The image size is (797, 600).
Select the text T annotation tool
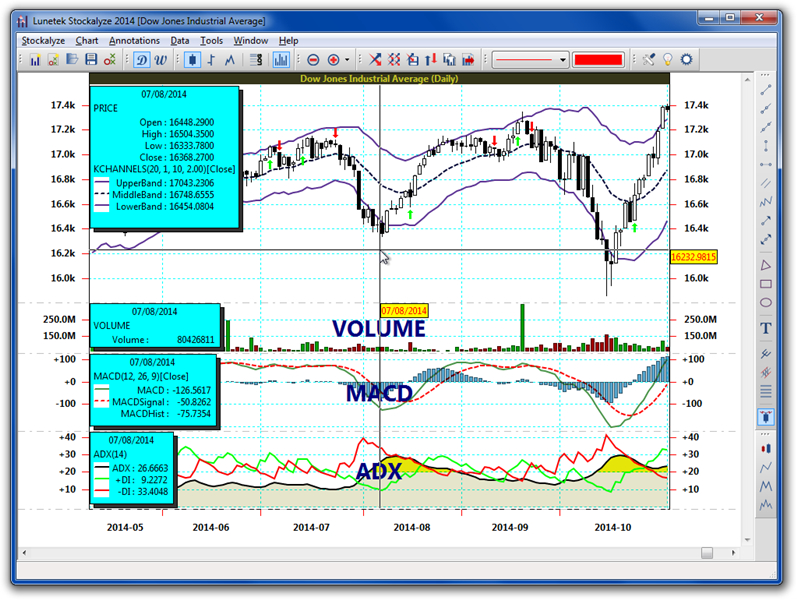click(766, 328)
